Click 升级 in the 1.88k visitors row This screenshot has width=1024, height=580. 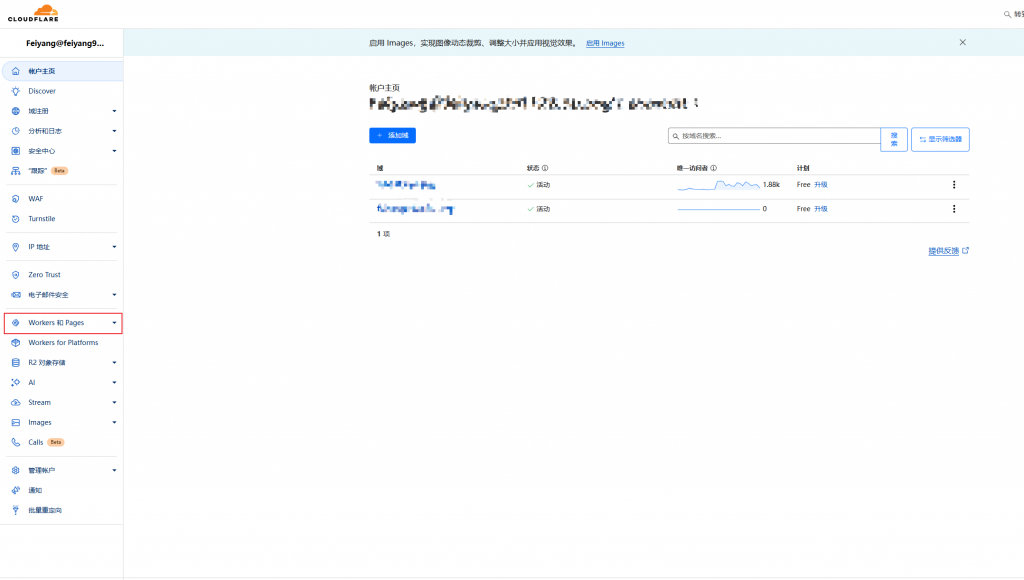click(x=821, y=185)
